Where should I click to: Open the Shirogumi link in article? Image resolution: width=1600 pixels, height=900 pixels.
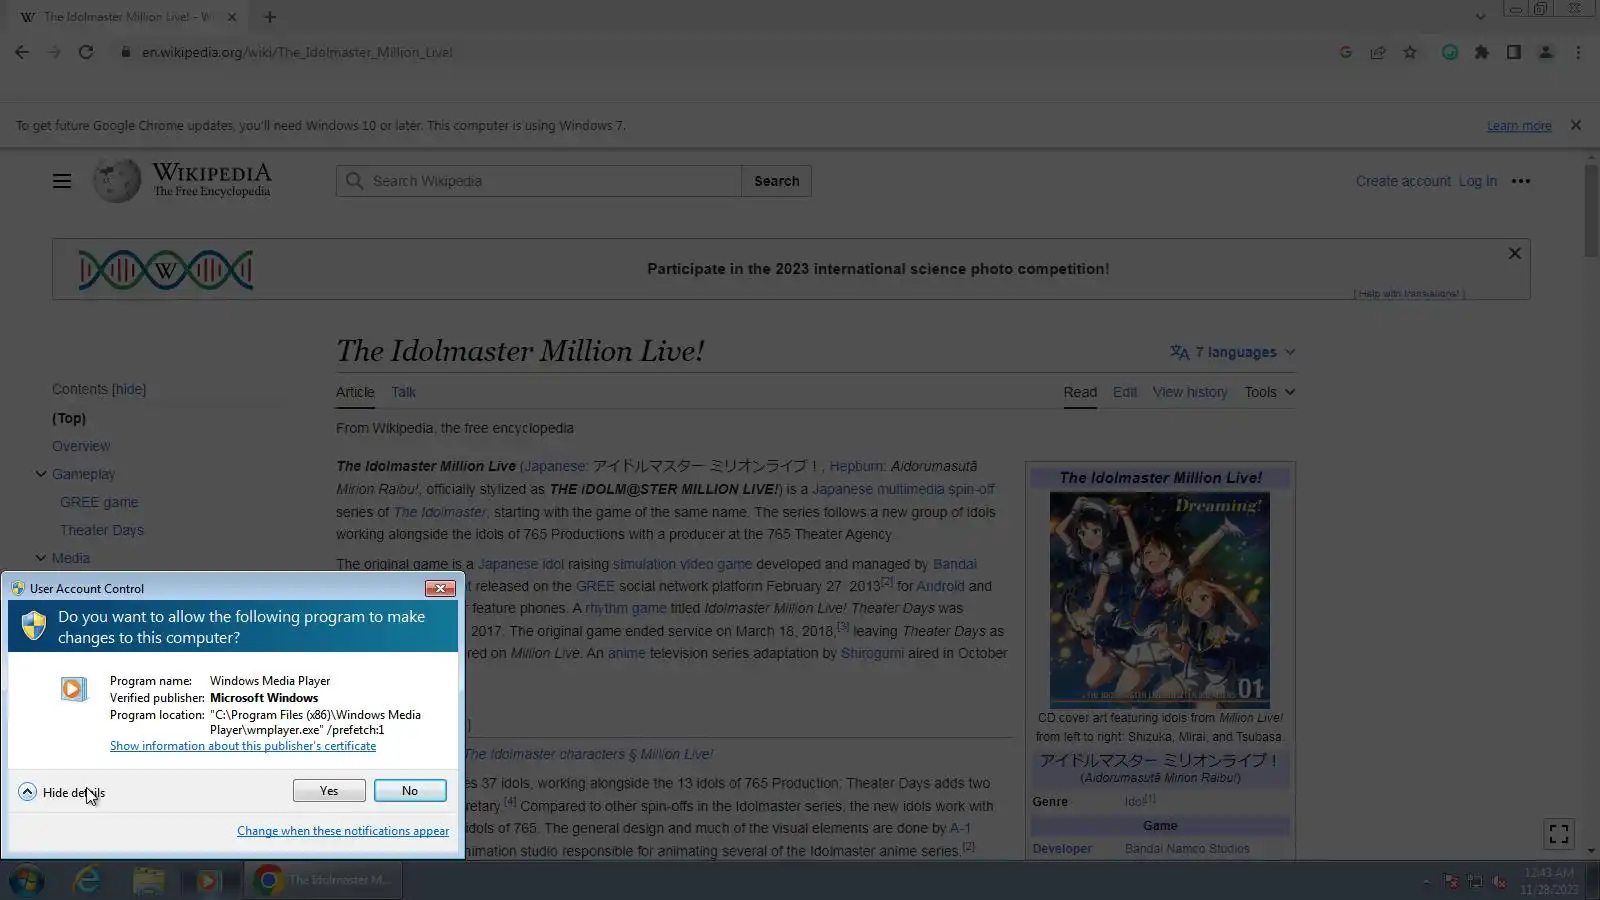tap(872, 653)
